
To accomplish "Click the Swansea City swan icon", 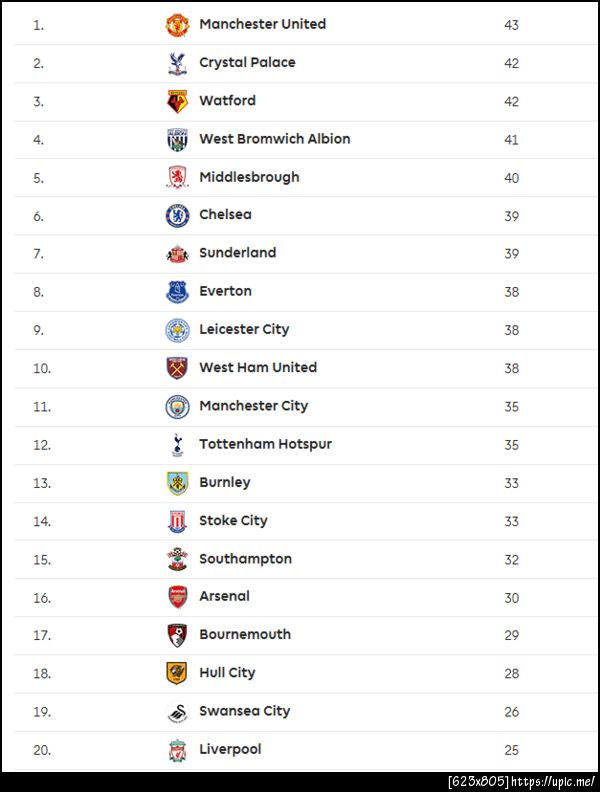I will pos(177,712).
